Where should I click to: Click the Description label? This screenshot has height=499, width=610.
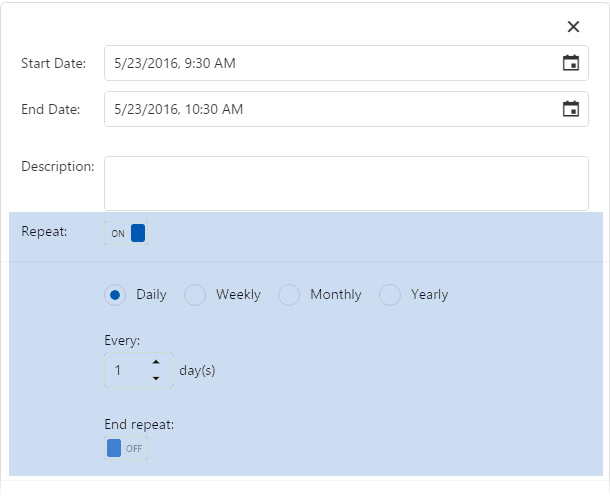pos(57,166)
